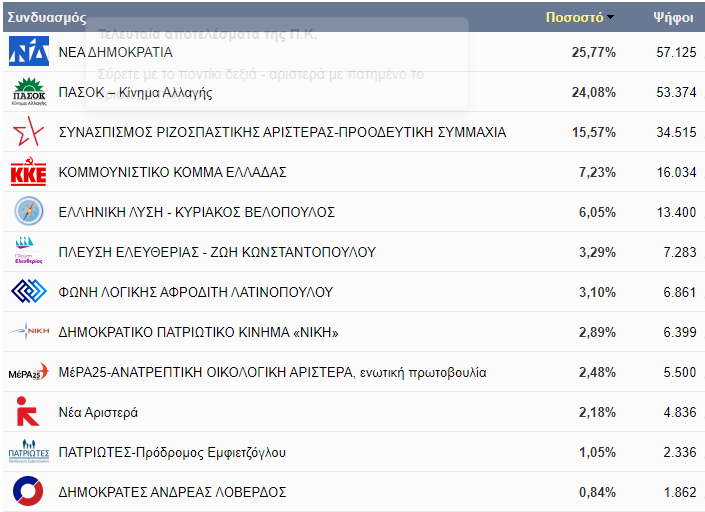Click the 2,18% percentage value
The height and width of the screenshot is (512, 705).
[597, 413]
